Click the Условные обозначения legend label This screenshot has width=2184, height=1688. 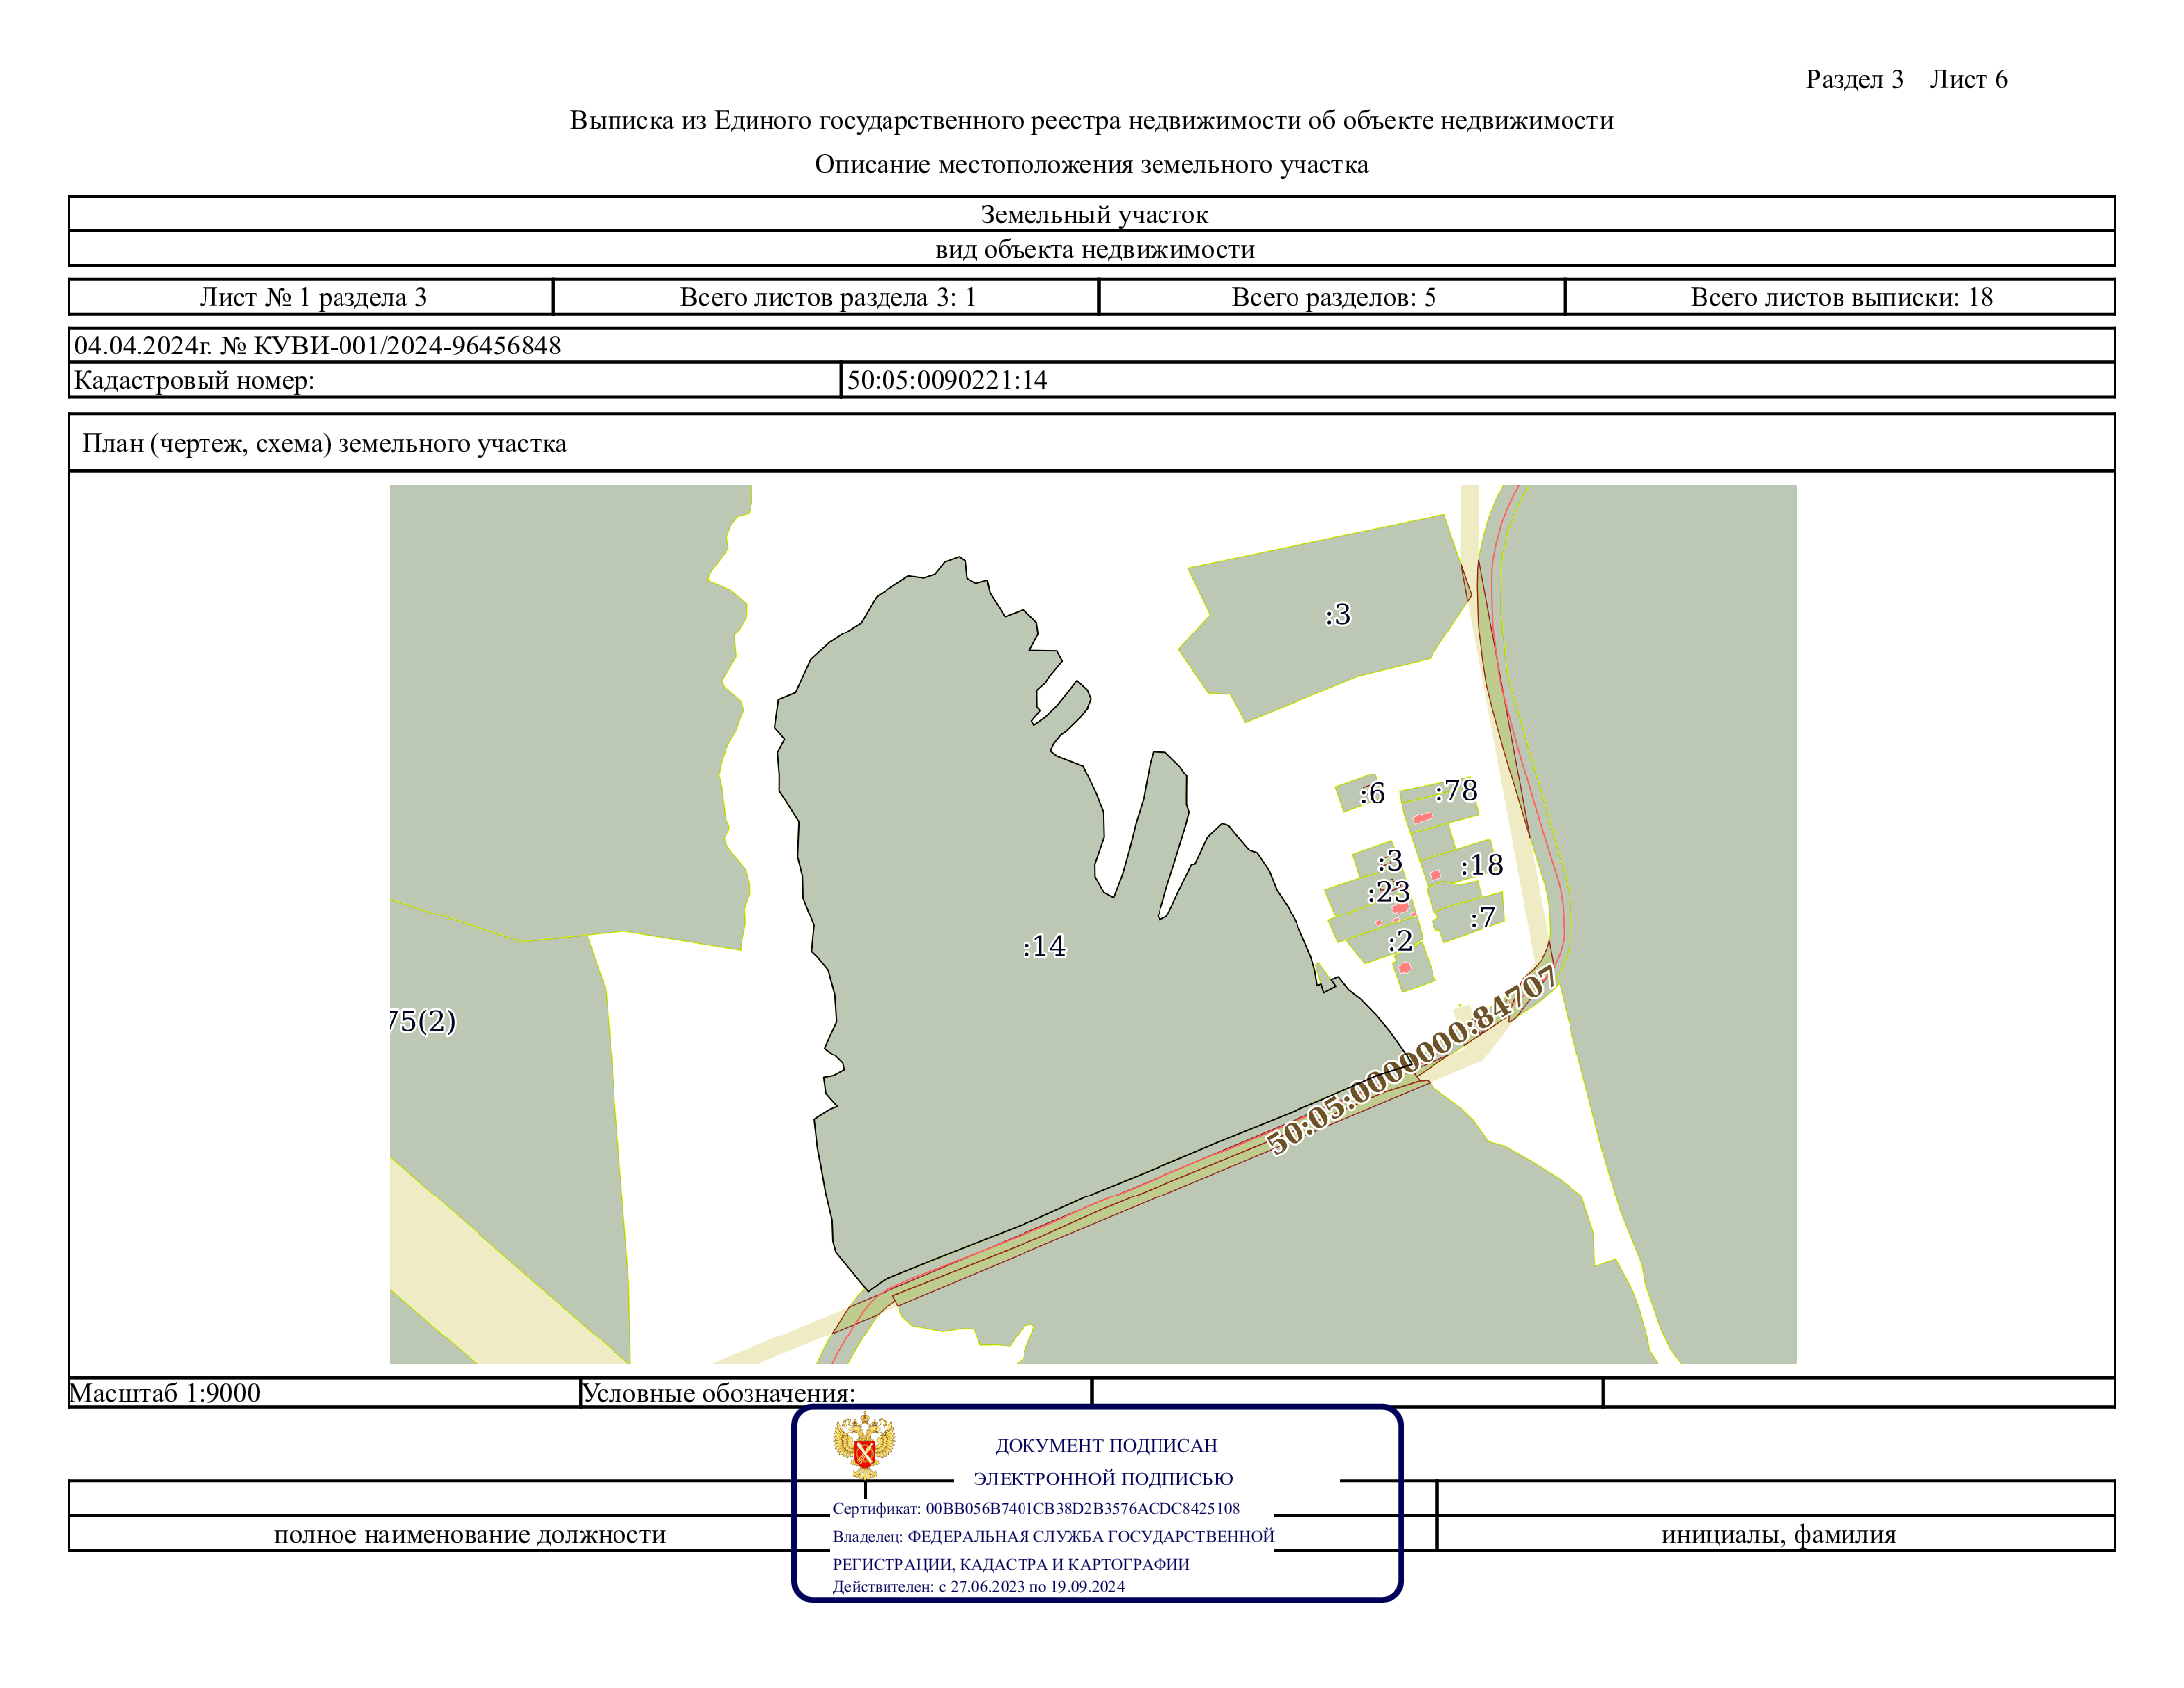coord(717,1393)
